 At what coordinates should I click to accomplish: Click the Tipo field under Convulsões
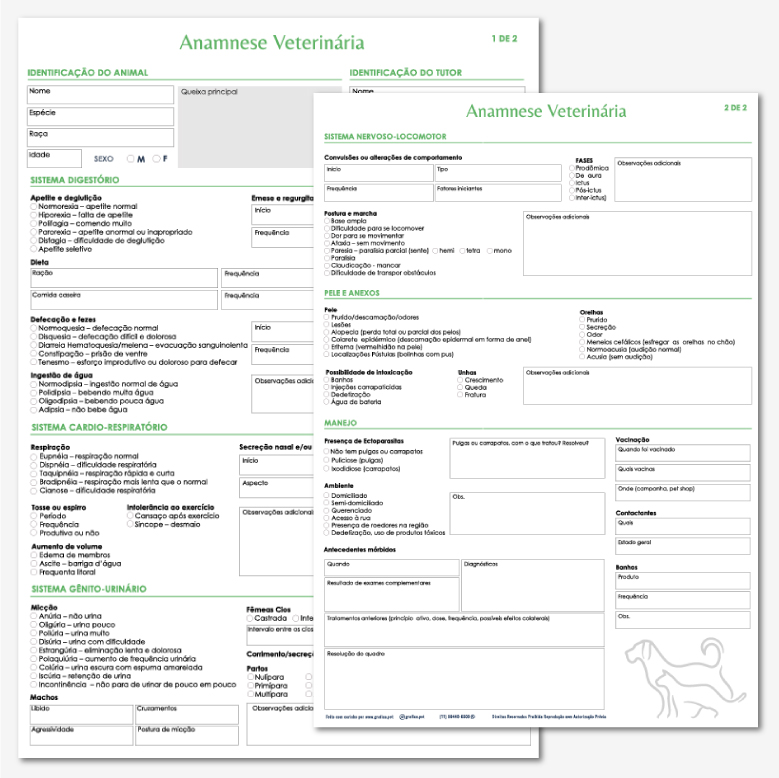(498, 173)
